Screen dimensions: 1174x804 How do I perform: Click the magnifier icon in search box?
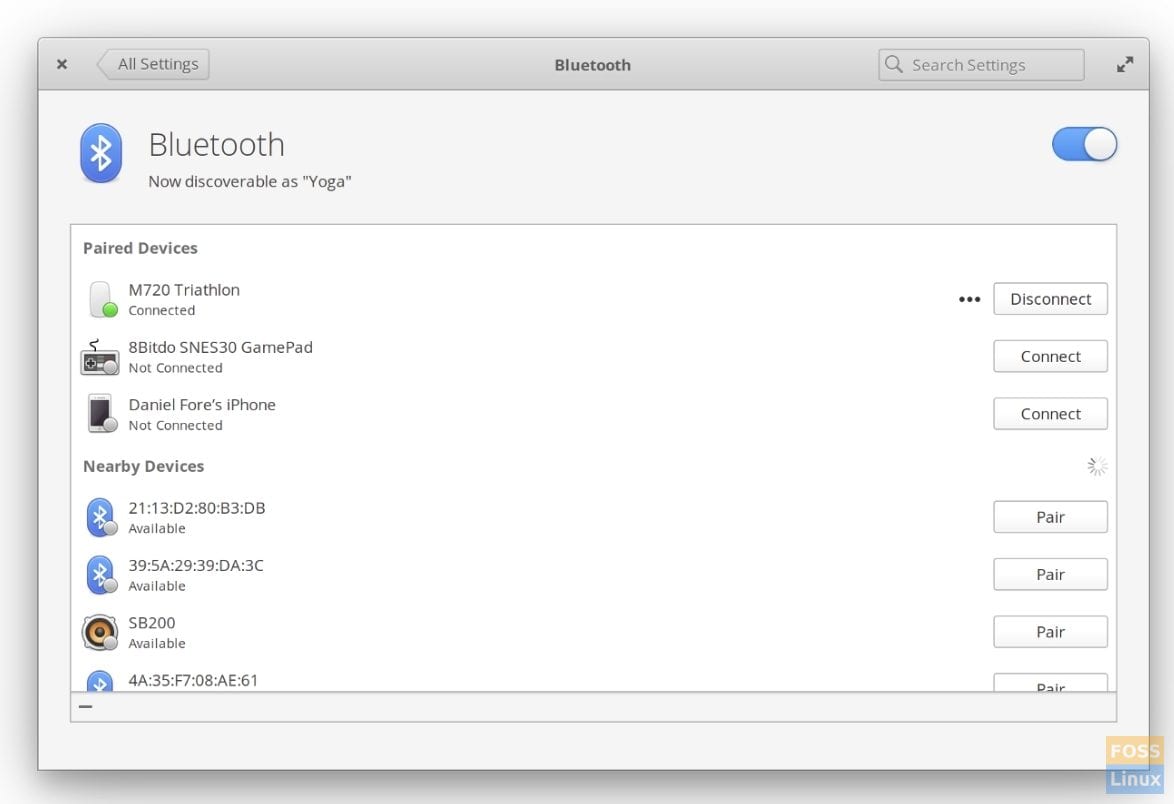tap(893, 64)
